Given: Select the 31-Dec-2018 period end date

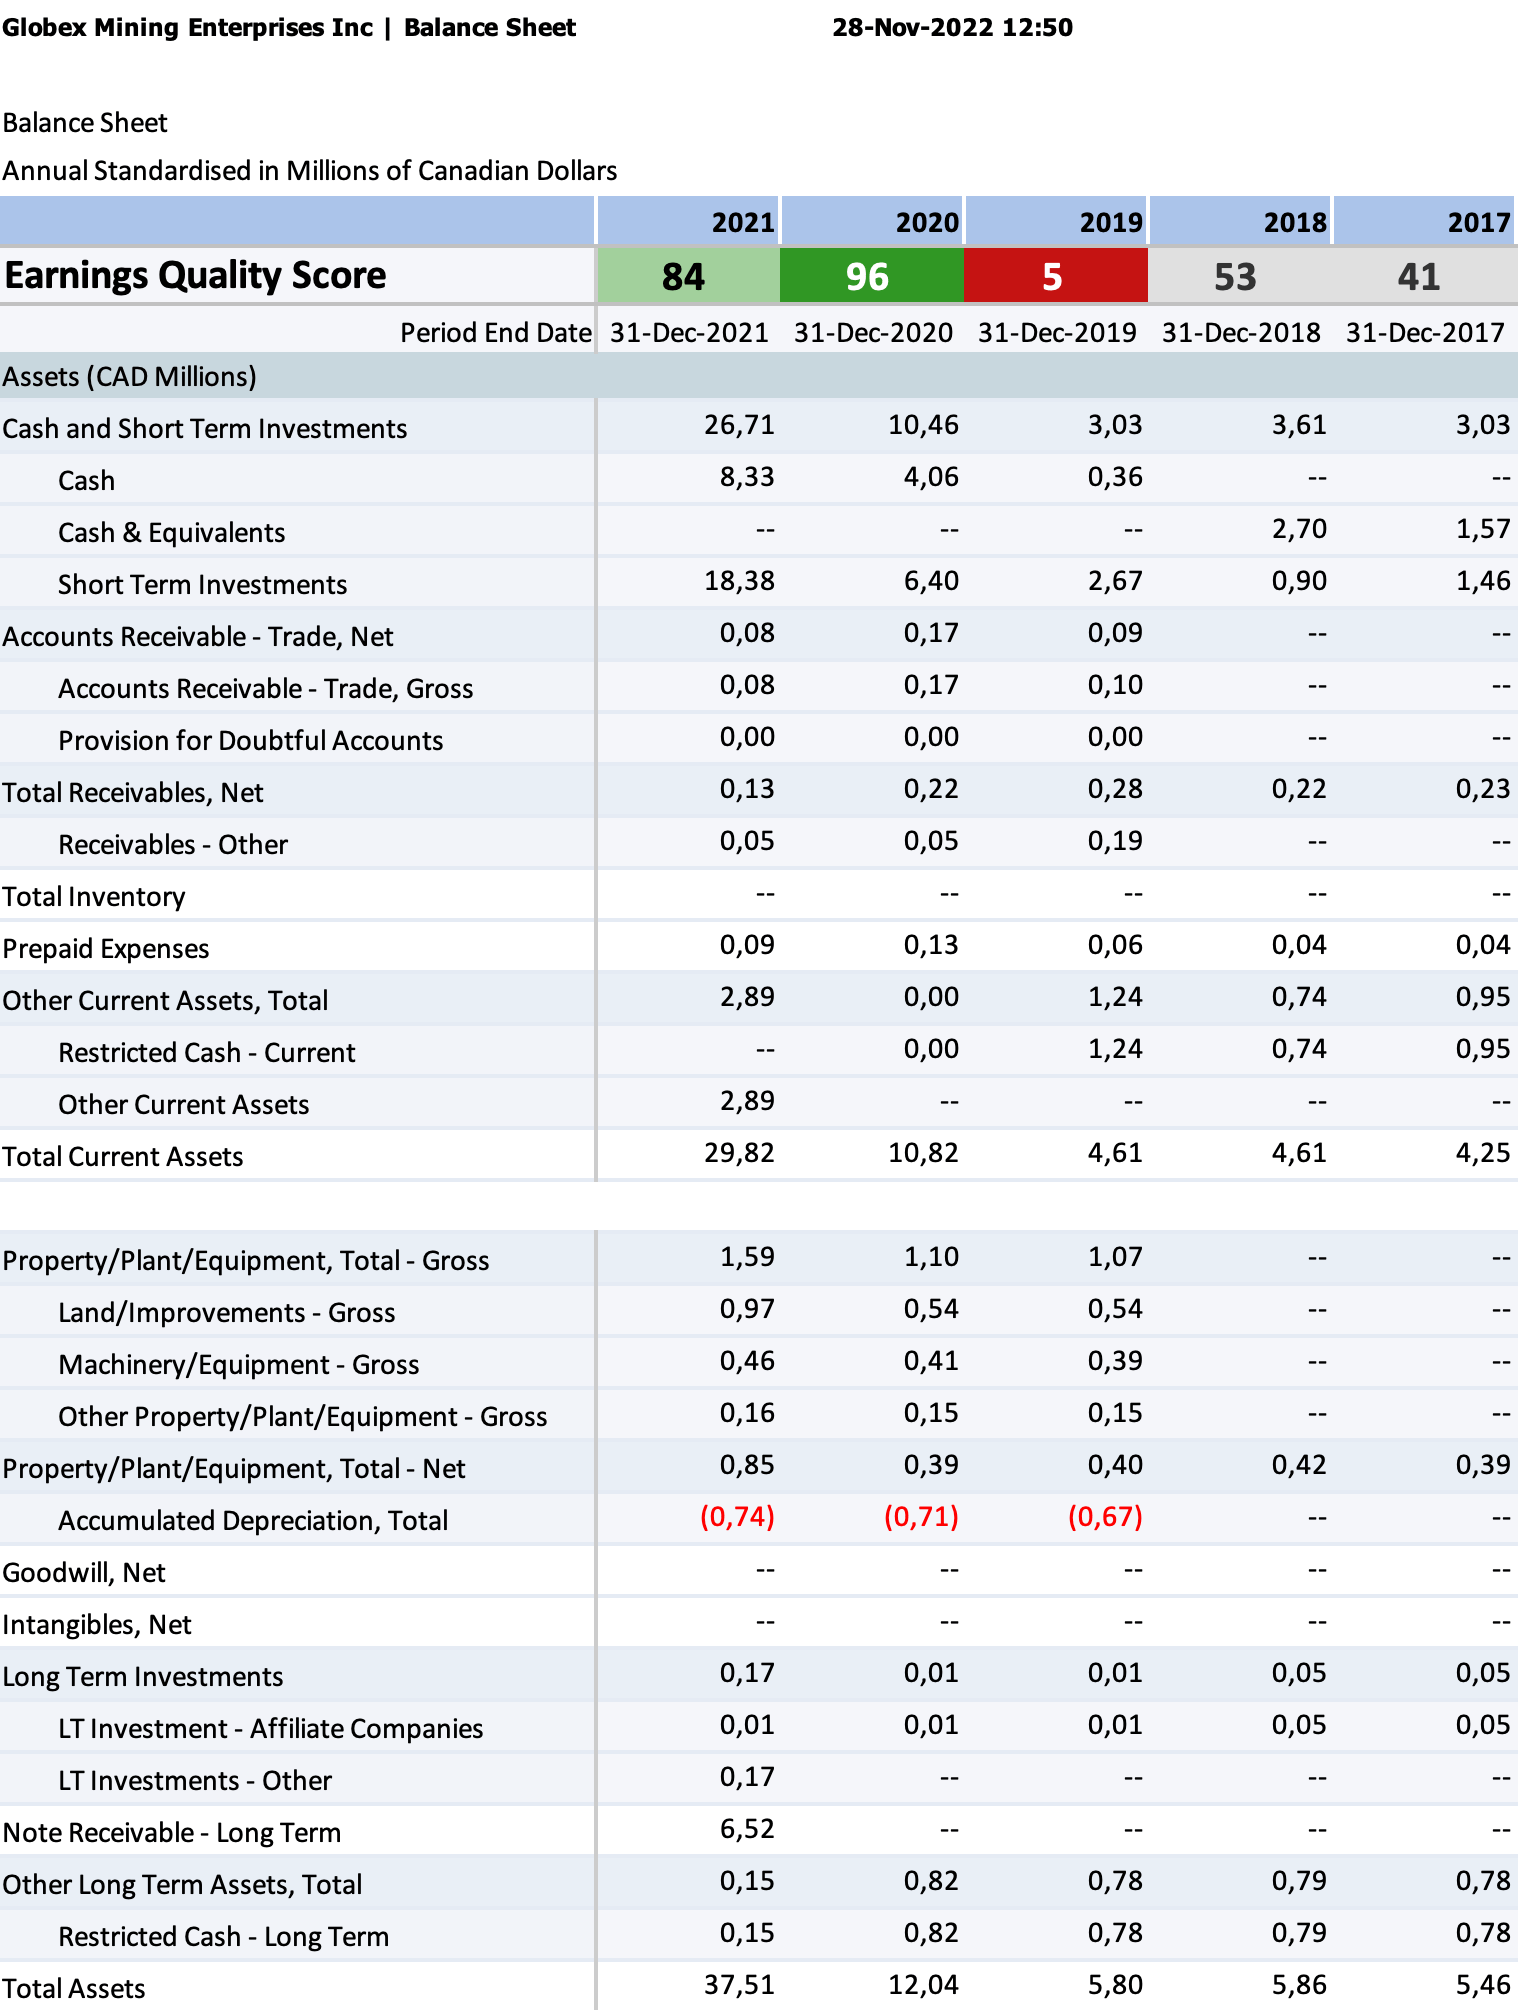Looking at the screenshot, I should [1240, 332].
